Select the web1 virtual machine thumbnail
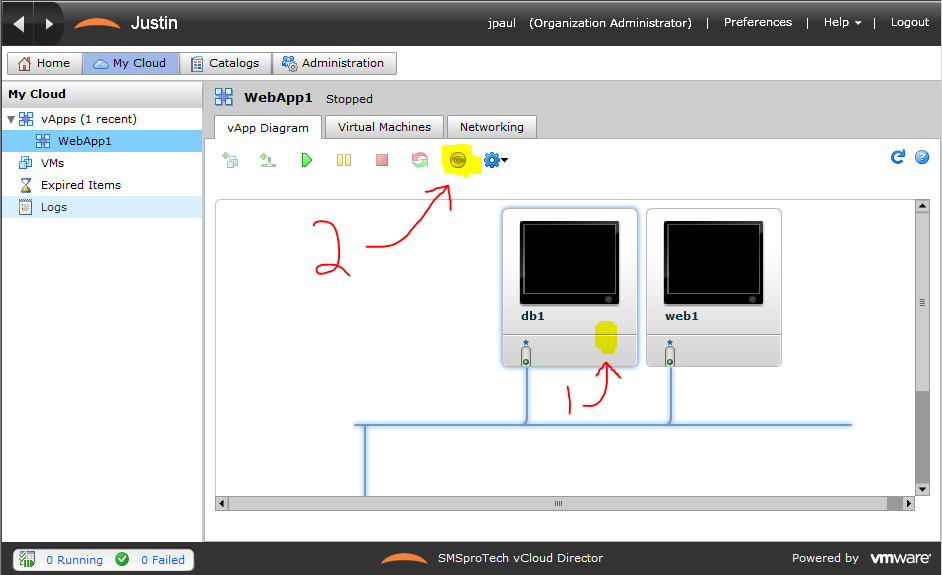Screen dimensions: 942x575 (x=713, y=263)
